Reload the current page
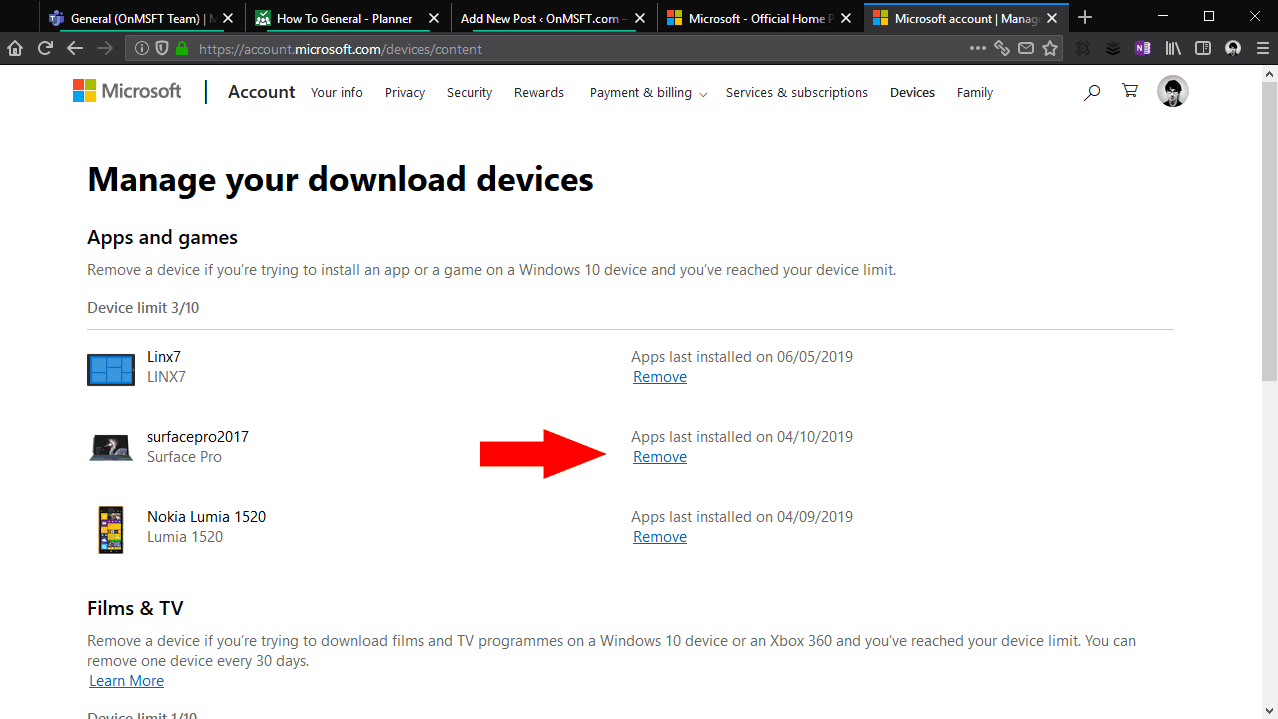Viewport: 1278px width, 719px height. pos(45,48)
